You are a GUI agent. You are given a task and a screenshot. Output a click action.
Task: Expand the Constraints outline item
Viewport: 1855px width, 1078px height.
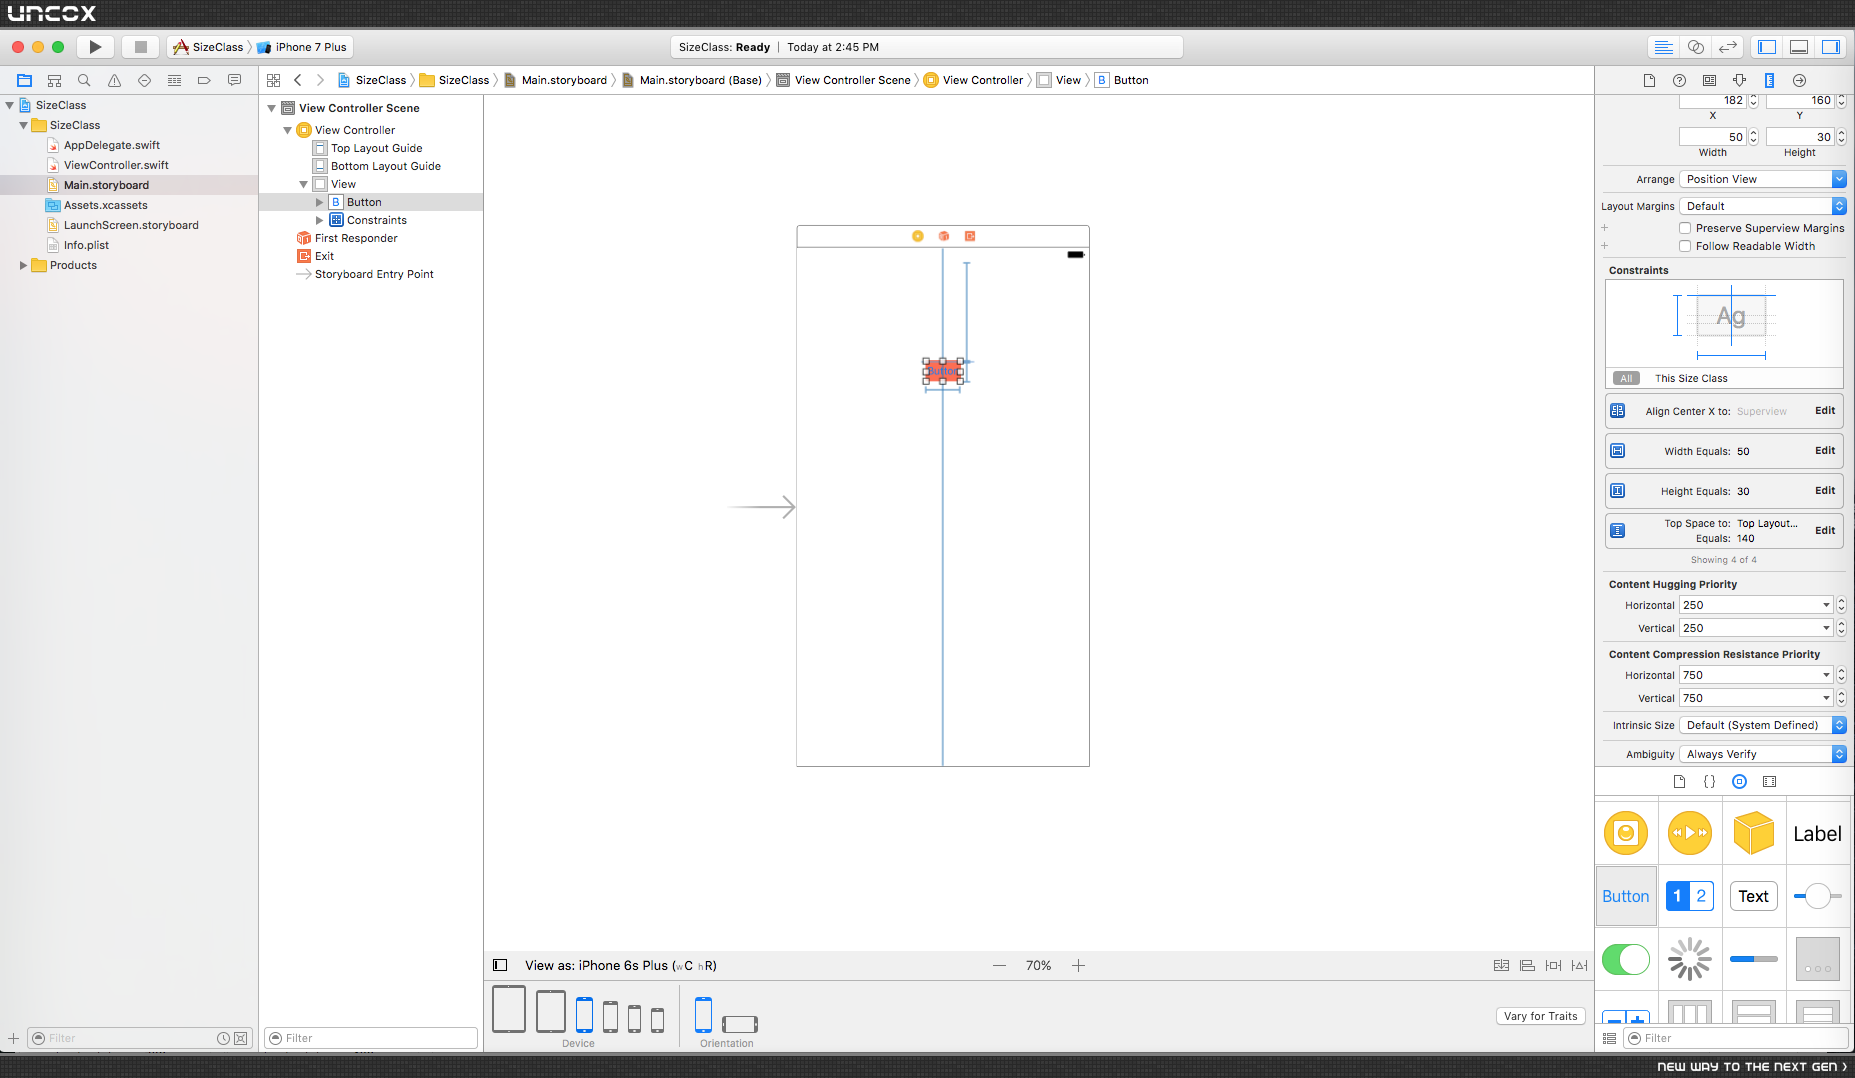[x=320, y=220]
